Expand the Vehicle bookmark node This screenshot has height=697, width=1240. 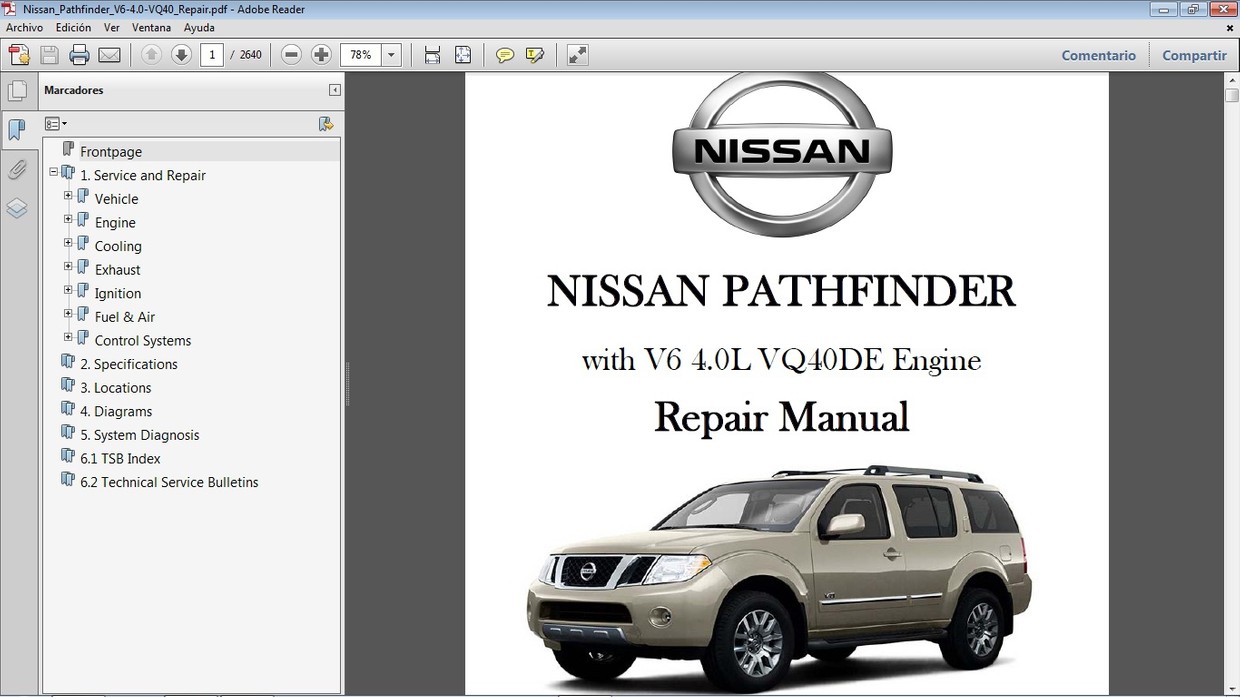click(68, 196)
